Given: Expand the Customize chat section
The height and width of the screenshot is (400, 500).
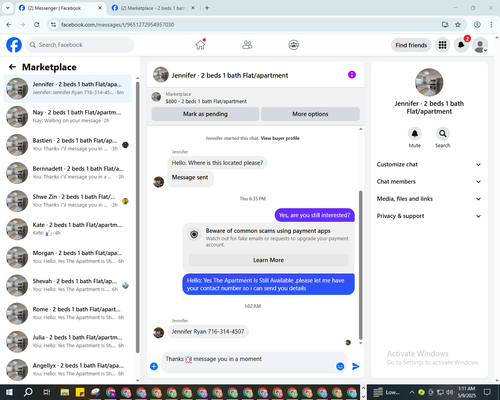Looking at the screenshot, I should 429,164.
